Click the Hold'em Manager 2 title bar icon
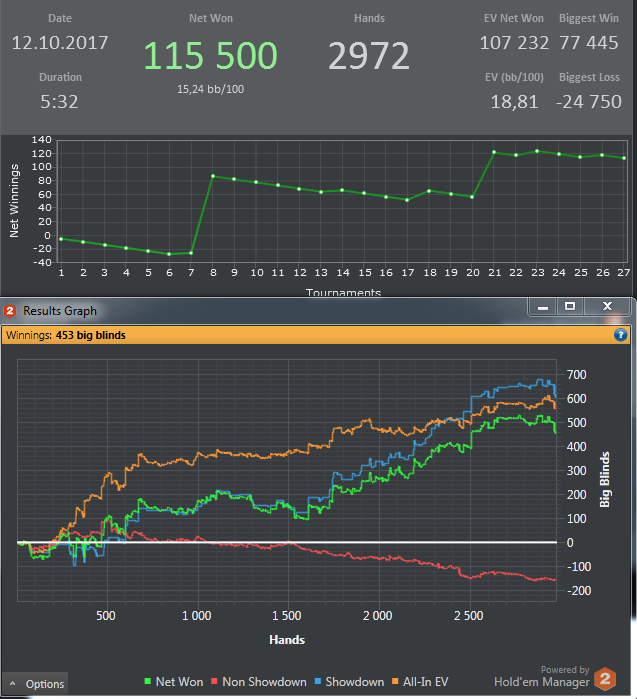Screen dimensions: 637x699 pos(10,310)
